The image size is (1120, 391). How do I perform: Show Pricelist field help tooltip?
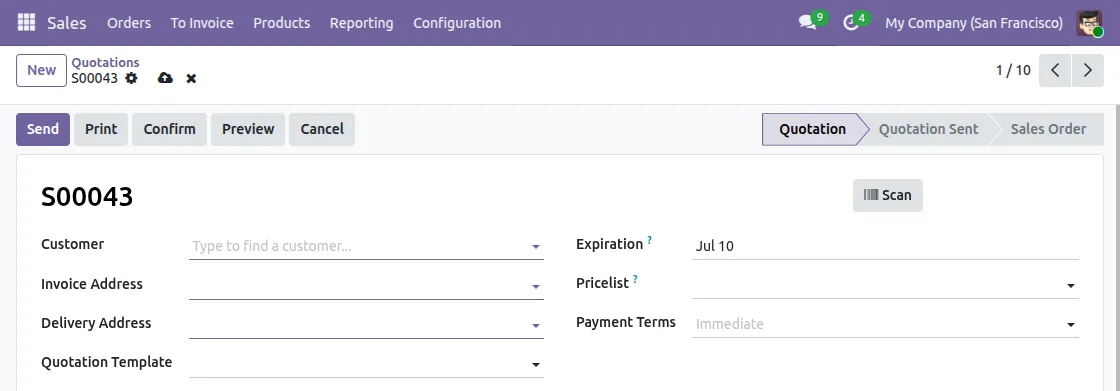[x=635, y=279]
